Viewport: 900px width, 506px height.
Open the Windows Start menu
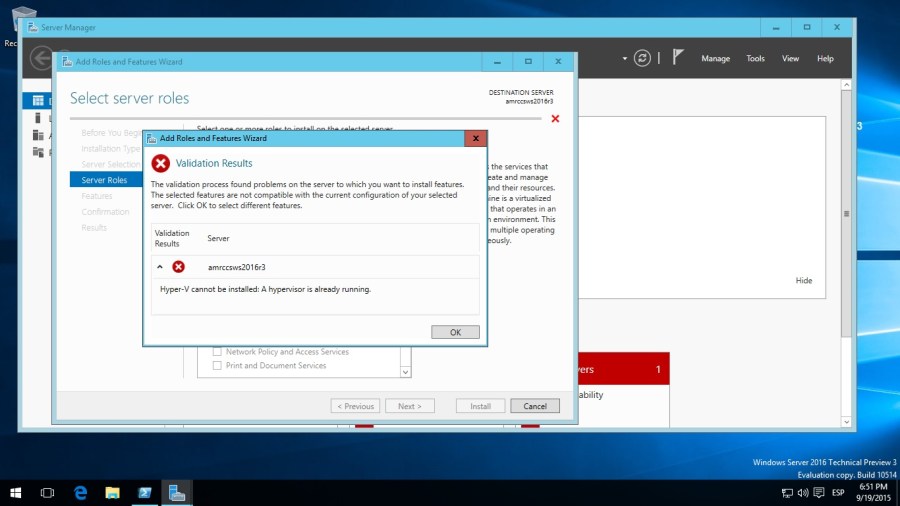[16, 493]
